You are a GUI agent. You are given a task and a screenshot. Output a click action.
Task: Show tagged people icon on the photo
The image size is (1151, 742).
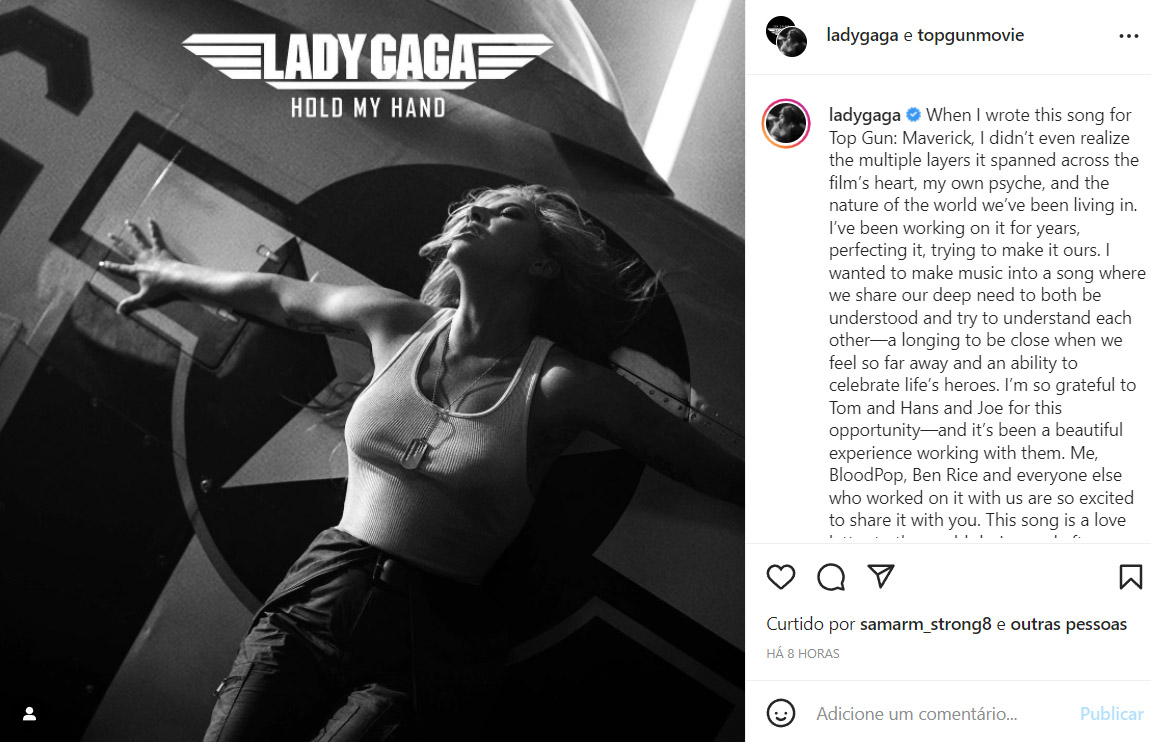click(29, 713)
